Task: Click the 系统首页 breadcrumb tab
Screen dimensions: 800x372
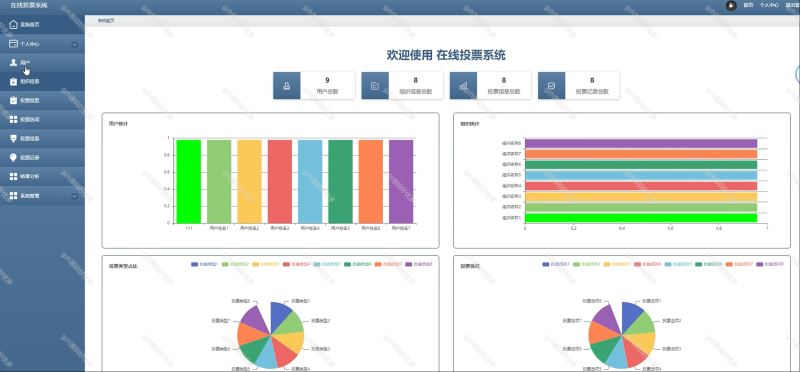Action: point(106,21)
